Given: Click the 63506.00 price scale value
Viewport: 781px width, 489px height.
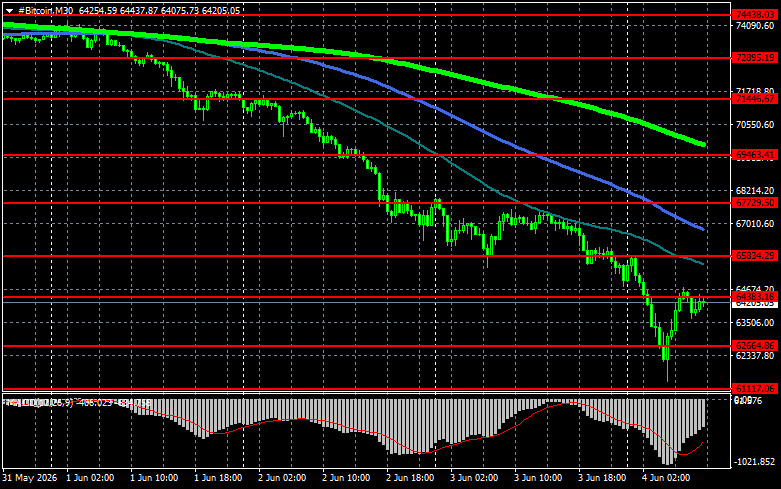Looking at the screenshot, I should [x=755, y=323].
